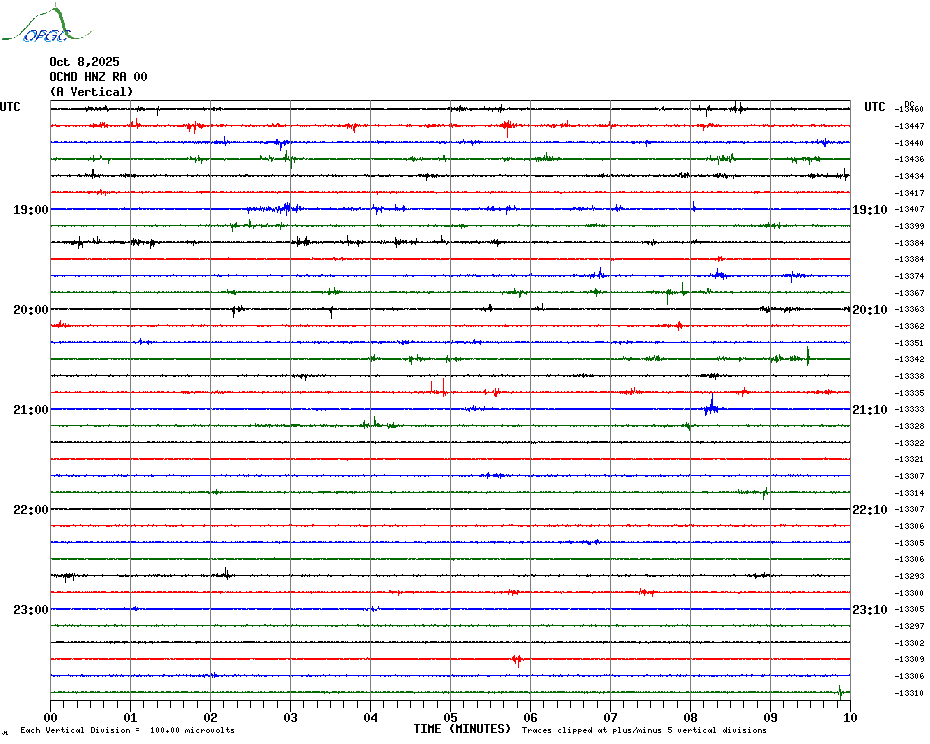The image size is (930, 744).
Task: Click the -13407 offset value on right
Action: (910, 210)
